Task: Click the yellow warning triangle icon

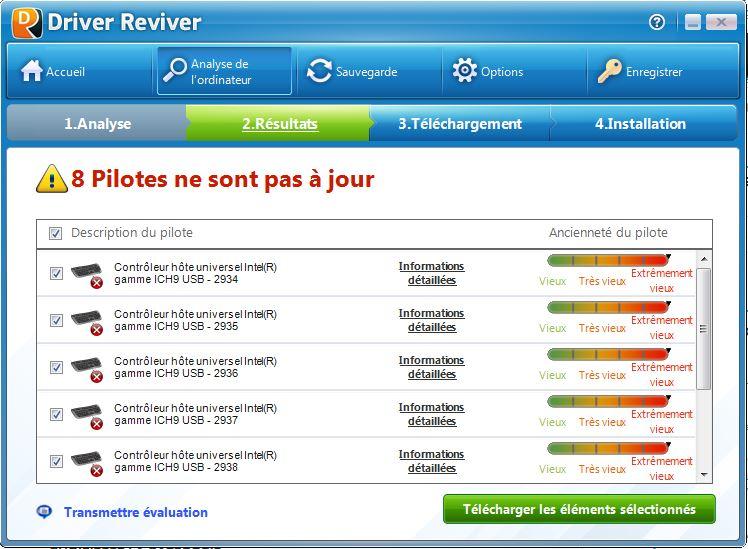Action: coord(52,179)
